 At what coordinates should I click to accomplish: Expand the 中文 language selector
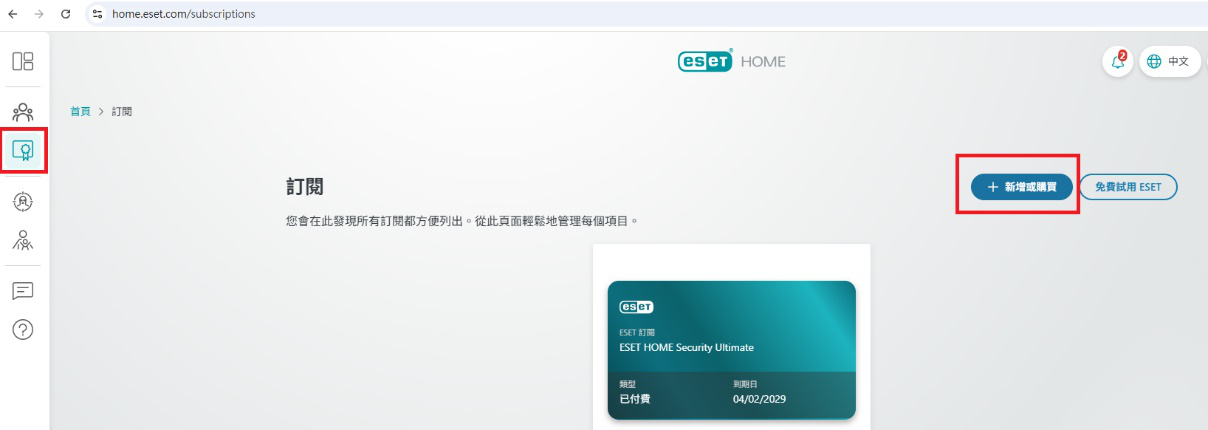1168,61
